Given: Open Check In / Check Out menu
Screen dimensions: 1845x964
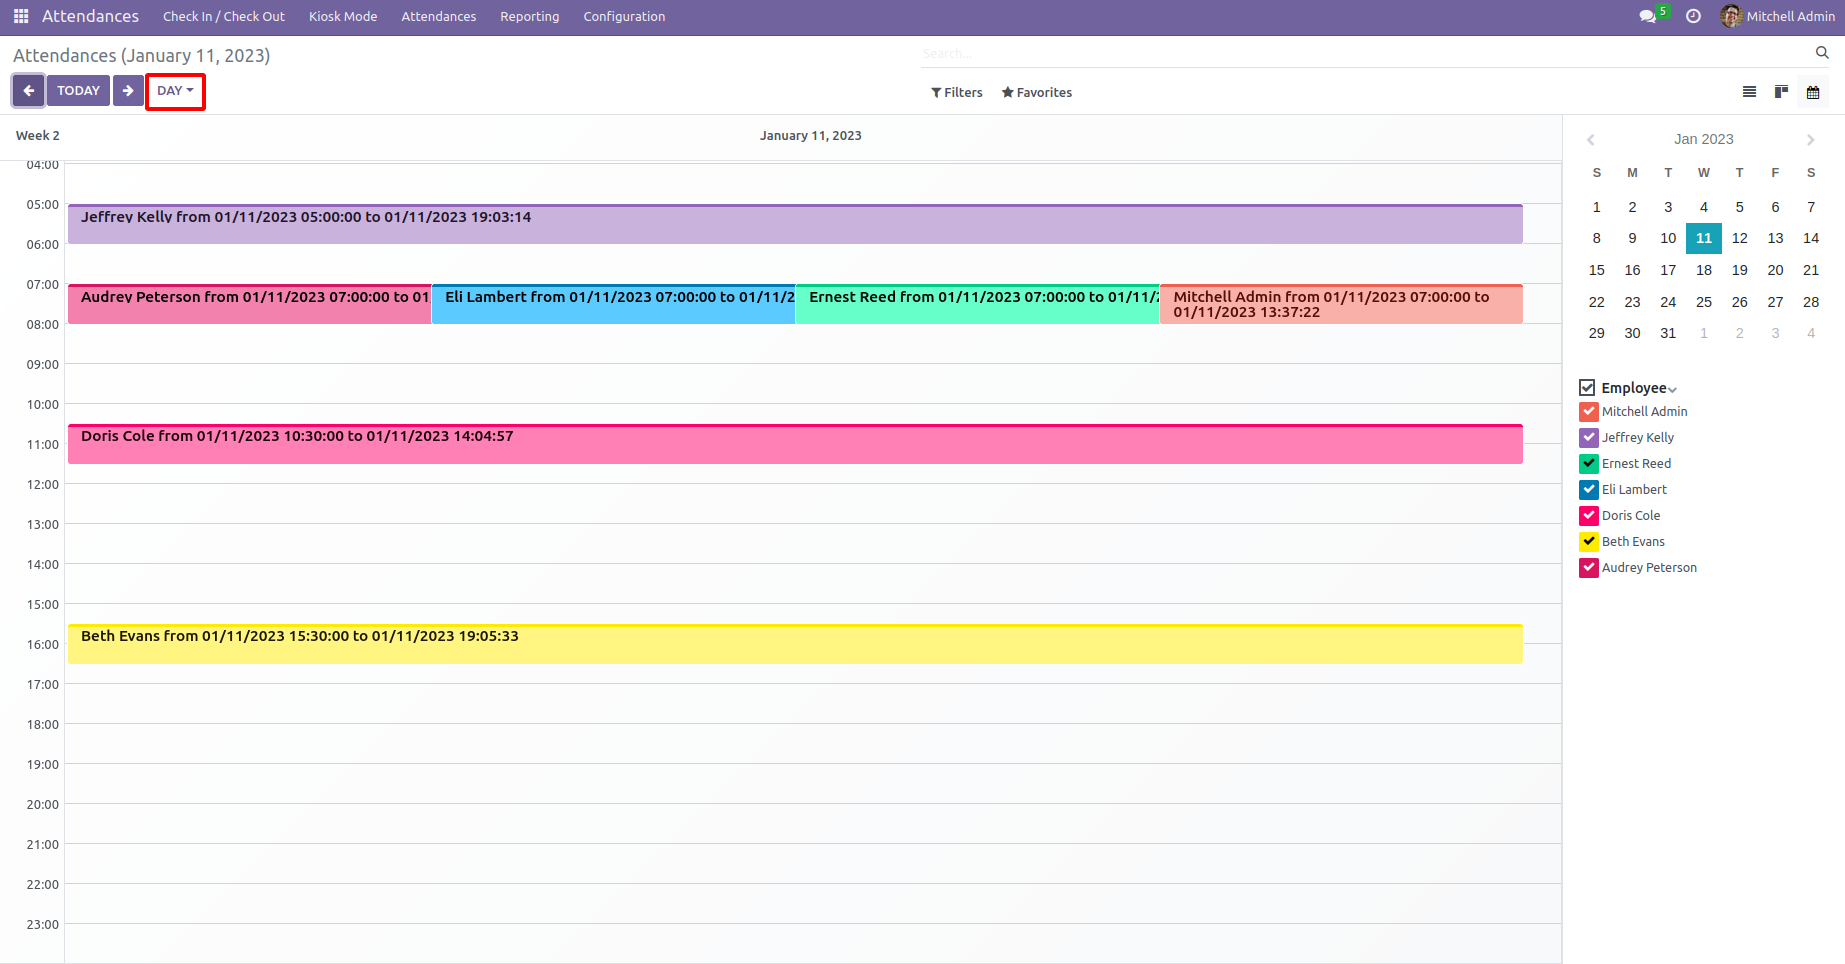Looking at the screenshot, I should pos(224,17).
